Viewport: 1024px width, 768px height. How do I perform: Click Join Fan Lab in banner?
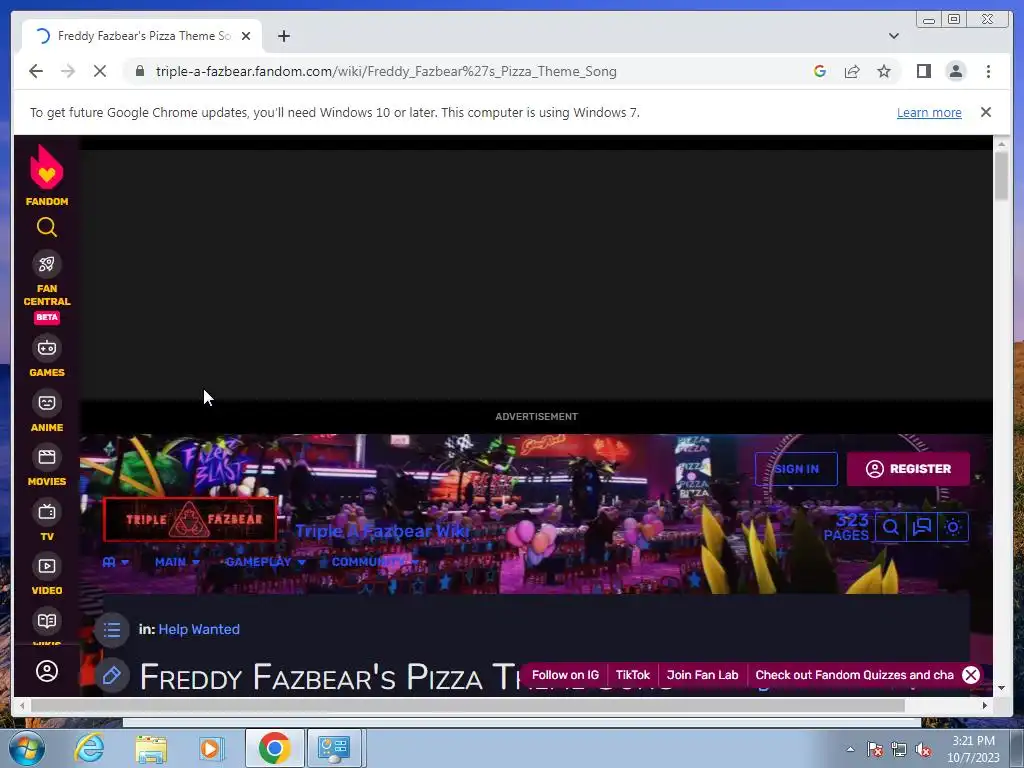click(x=702, y=675)
